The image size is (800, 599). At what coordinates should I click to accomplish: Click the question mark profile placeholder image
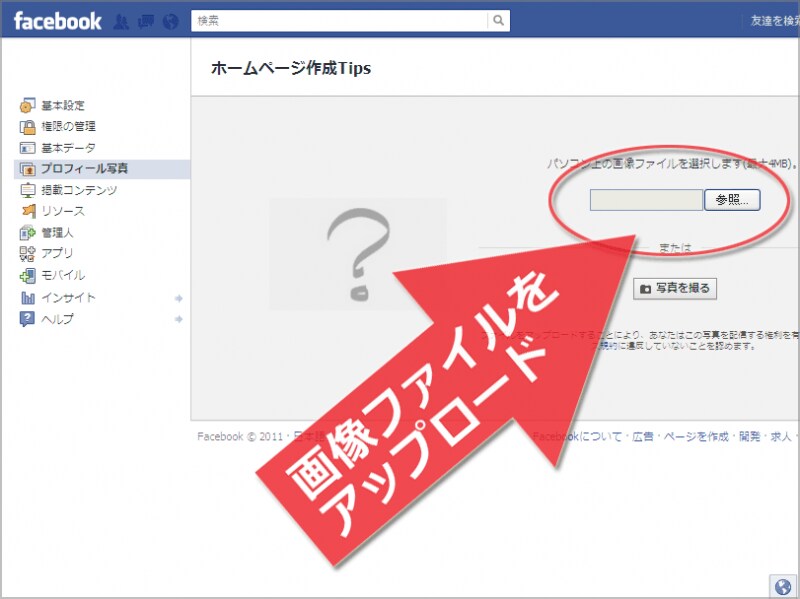click(x=358, y=254)
